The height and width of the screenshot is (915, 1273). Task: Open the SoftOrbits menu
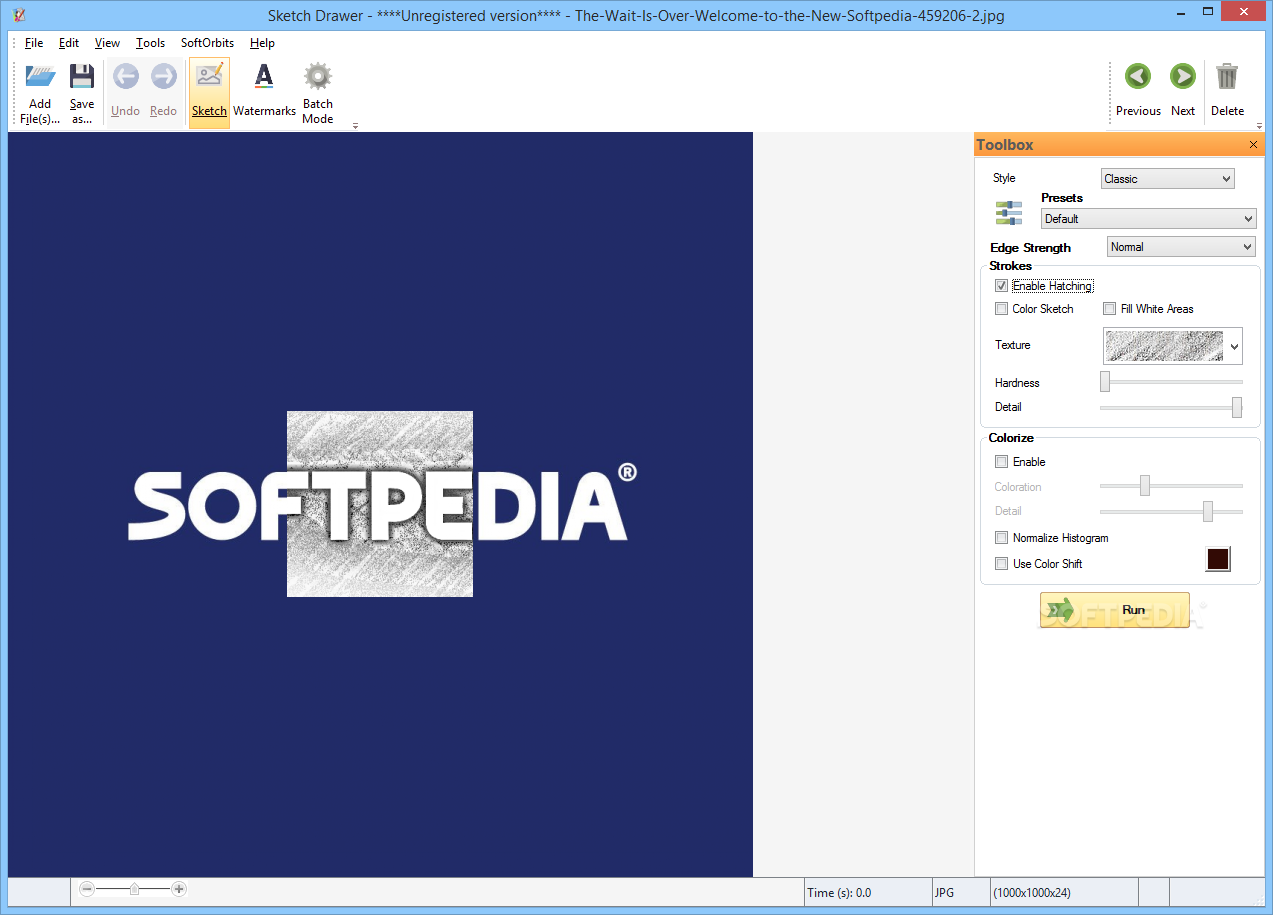(207, 43)
